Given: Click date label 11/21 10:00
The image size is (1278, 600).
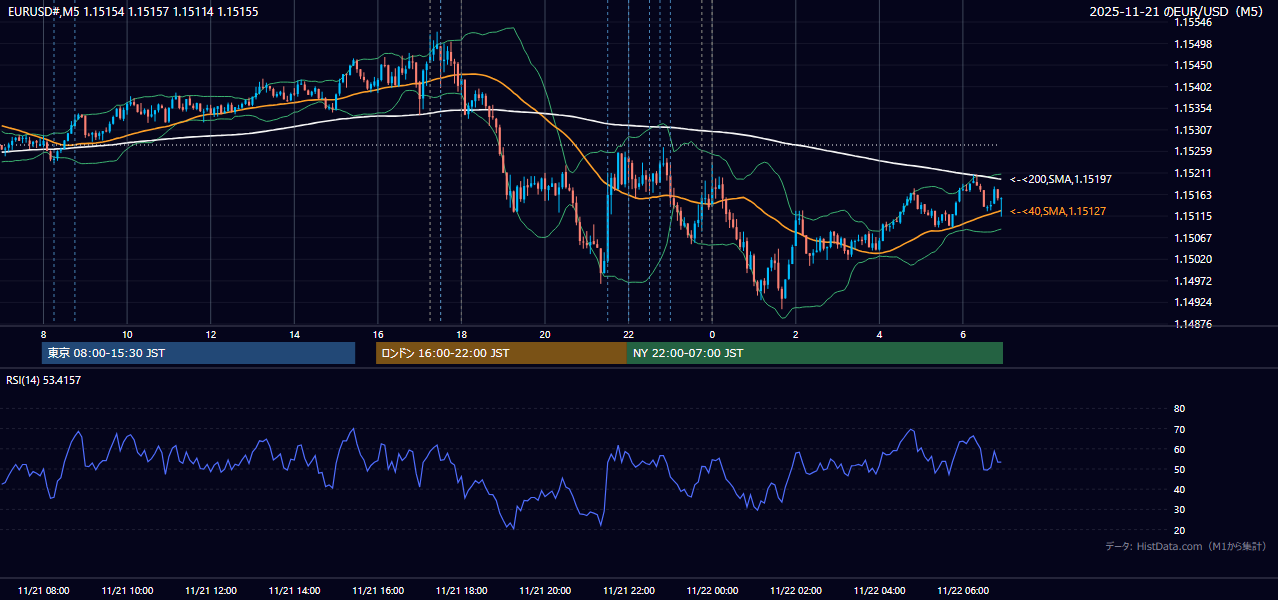Looking at the screenshot, I should click(x=128, y=591).
